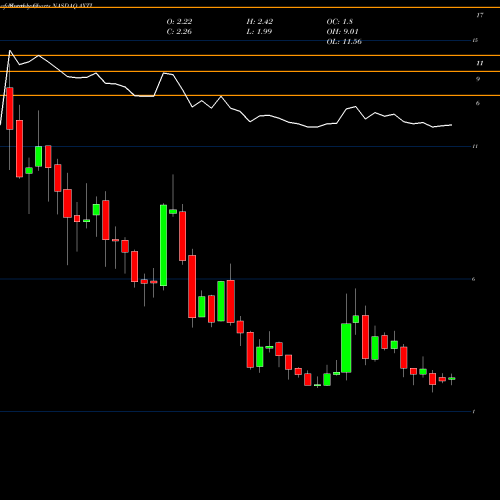Click the low price value L: 1.99
This screenshot has height=500, width=500.
click(259, 32)
